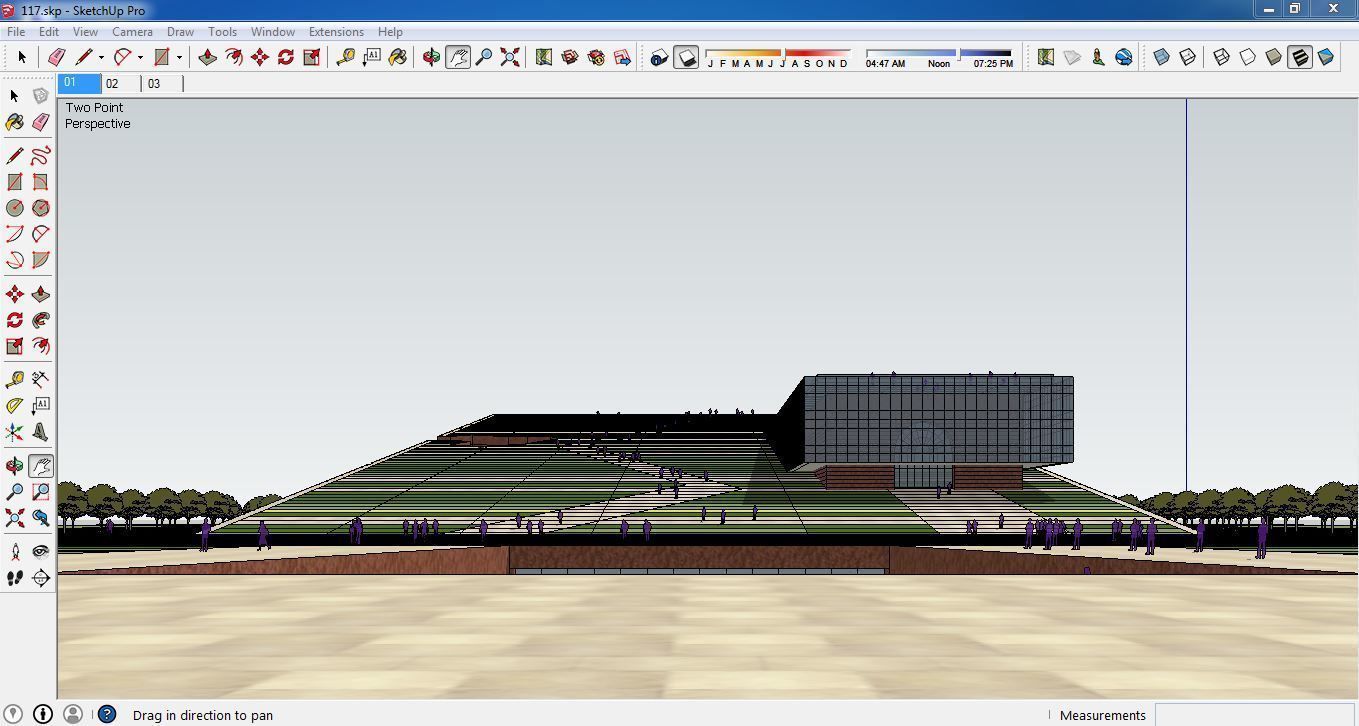Switch to Monochrome face style
The image size is (1359, 726).
[1326, 57]
